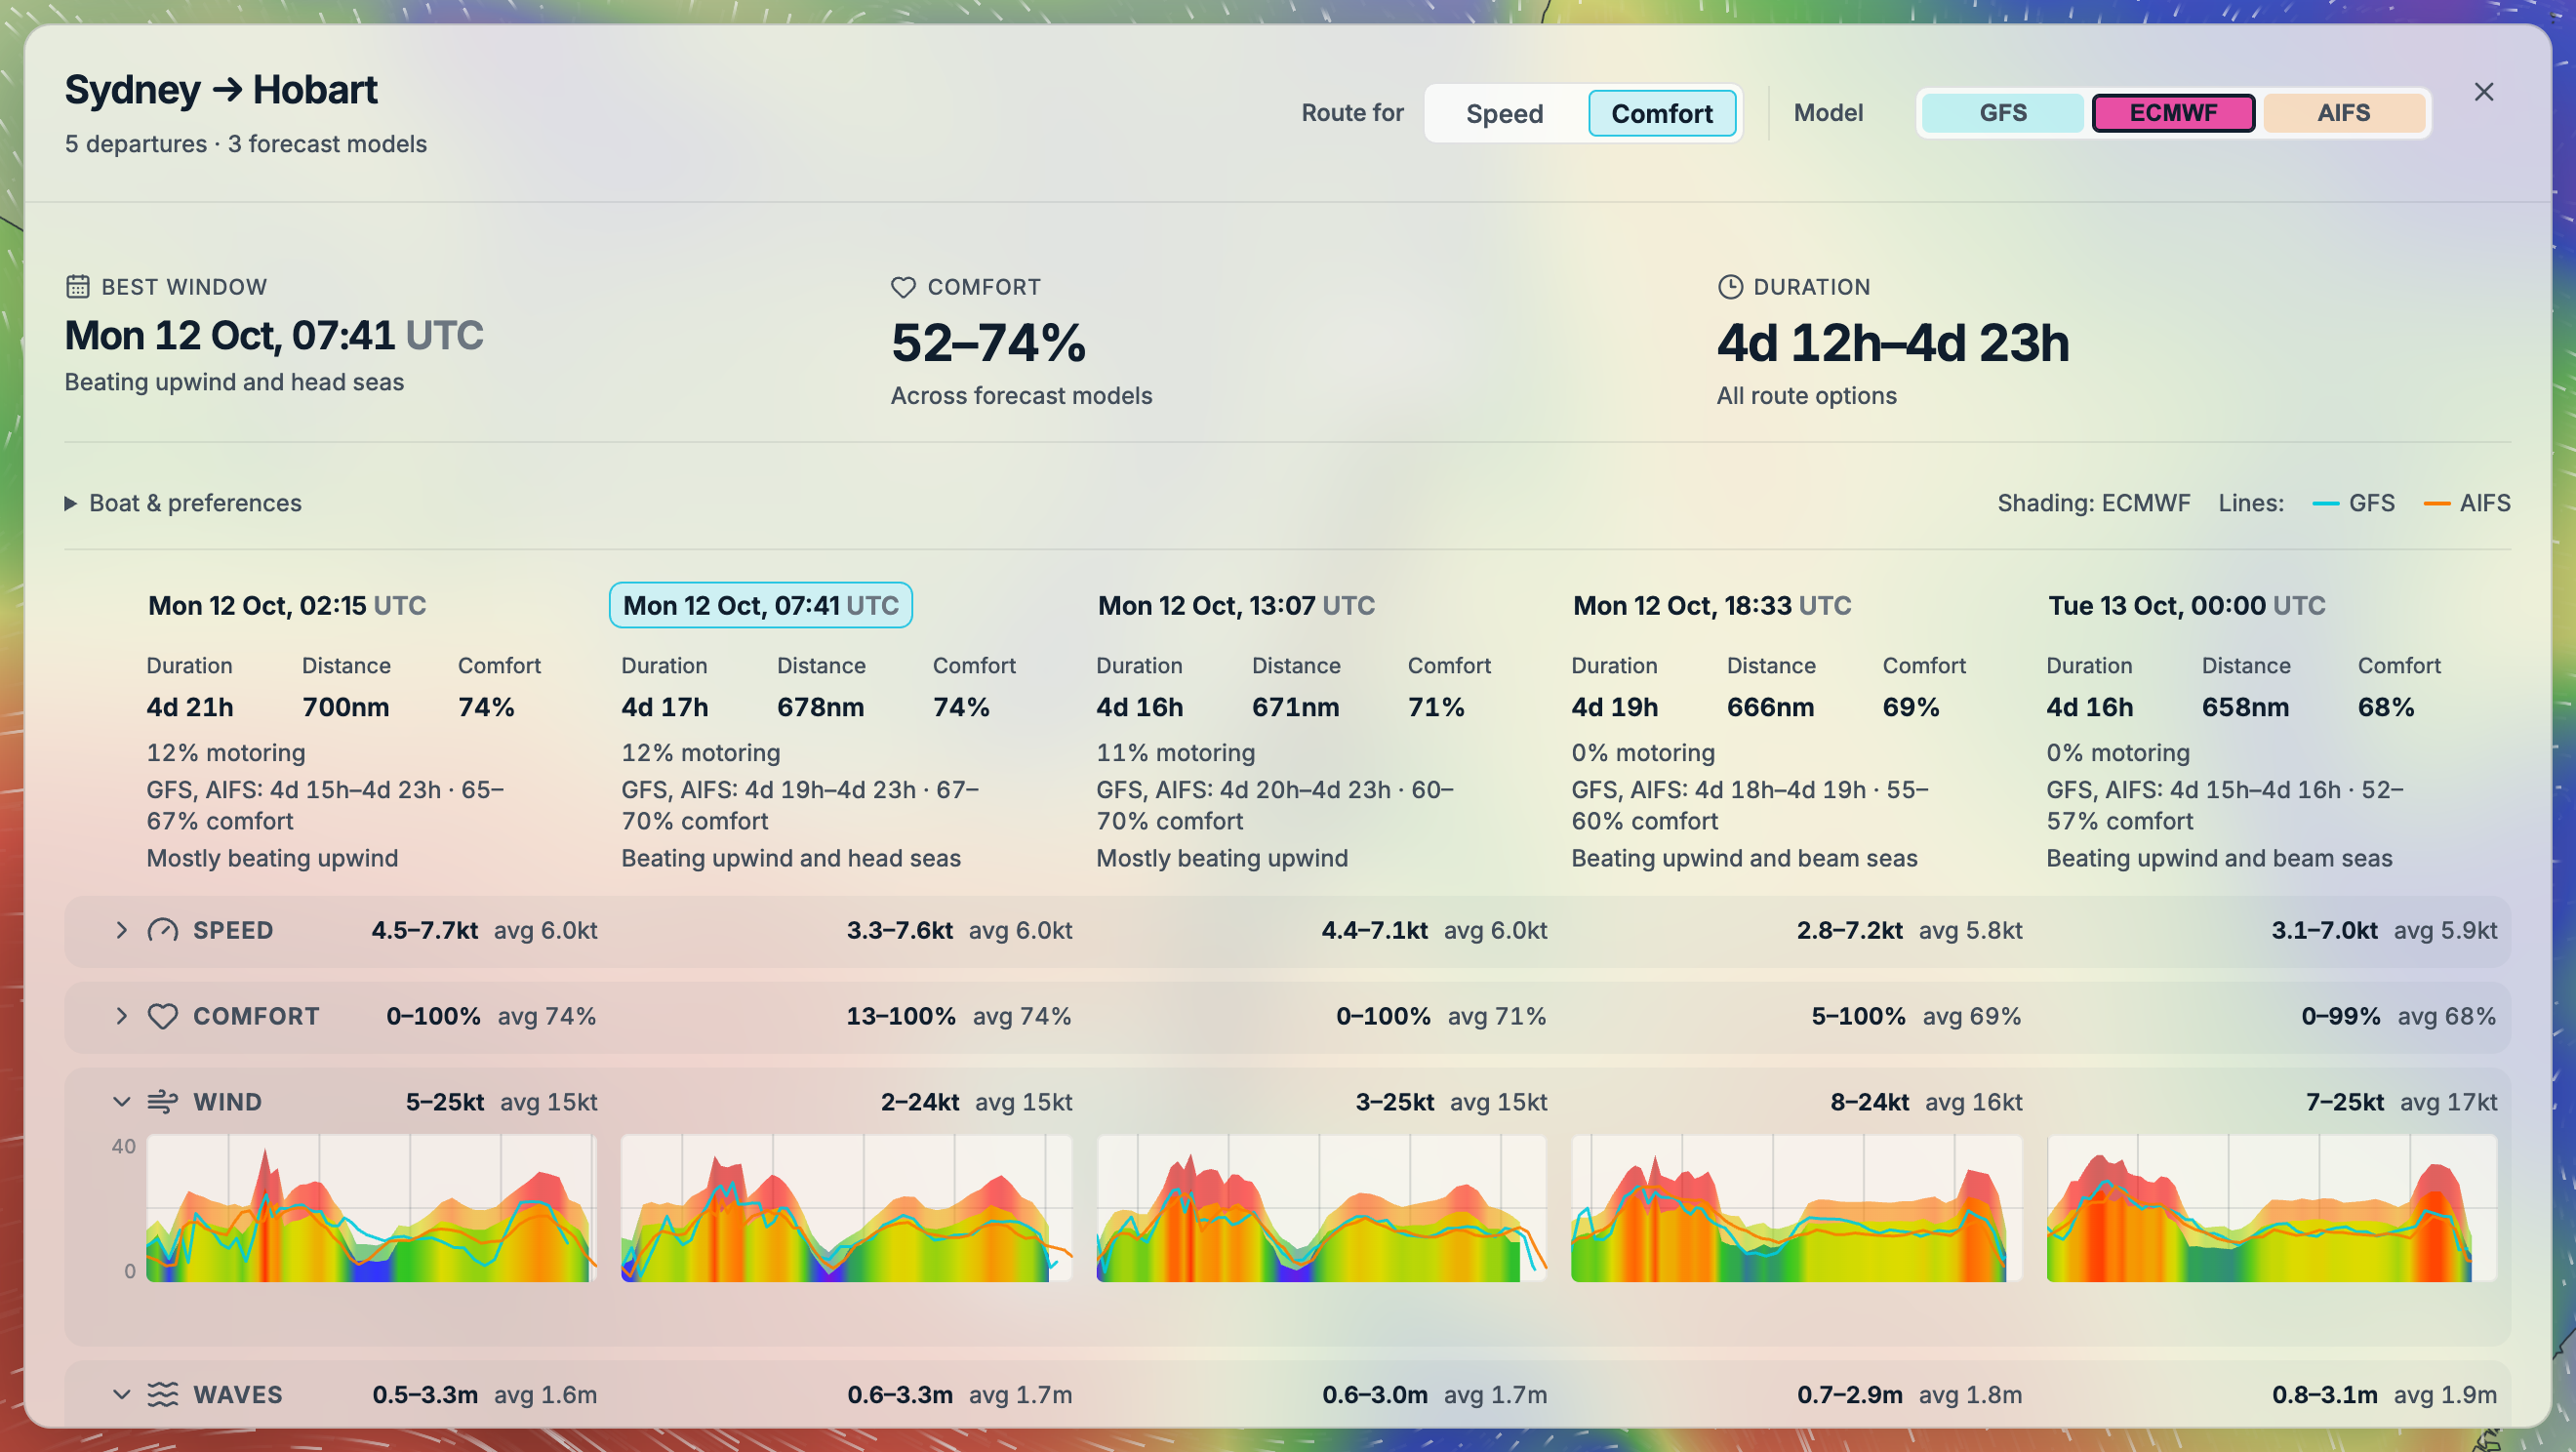
Task: Select departure Mon 12 Oct, 18:33 UTC
Action: [x=1711, y=605]
